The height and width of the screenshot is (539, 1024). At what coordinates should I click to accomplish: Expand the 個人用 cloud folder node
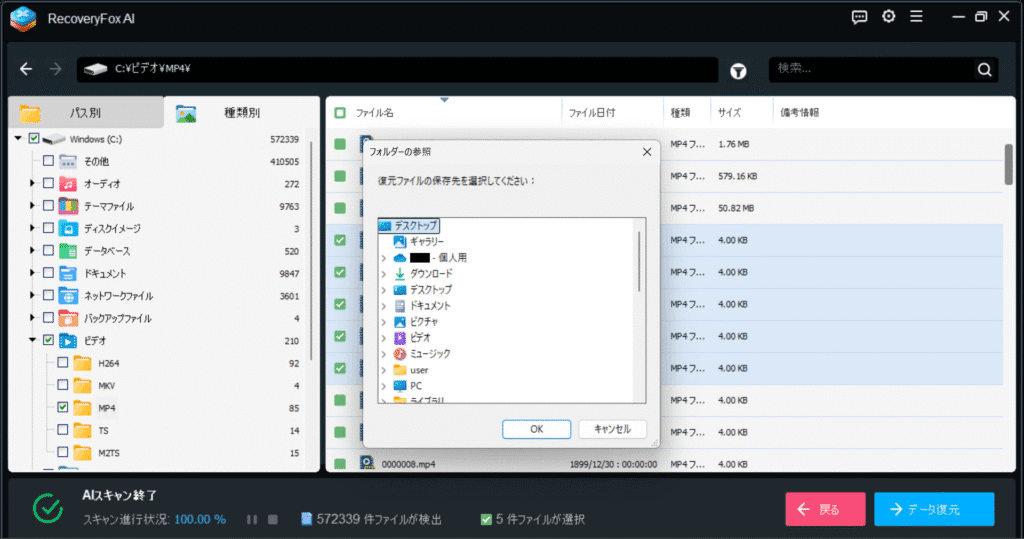pos(384,258)
